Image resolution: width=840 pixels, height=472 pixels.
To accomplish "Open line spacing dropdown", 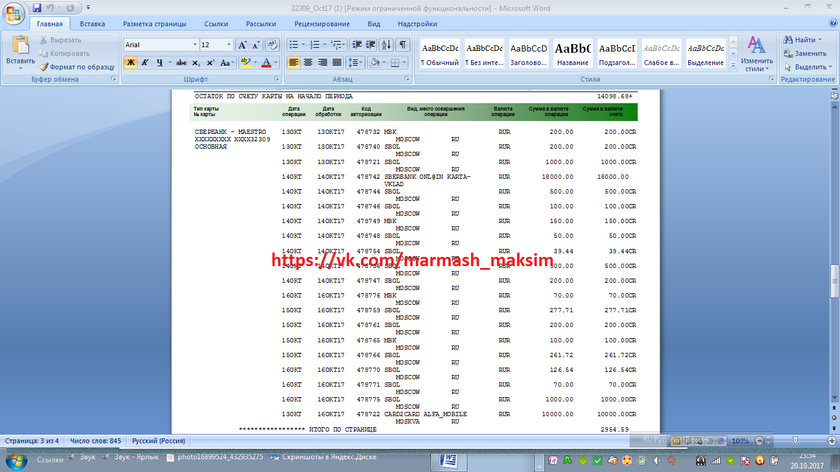I will coord(356,63).
